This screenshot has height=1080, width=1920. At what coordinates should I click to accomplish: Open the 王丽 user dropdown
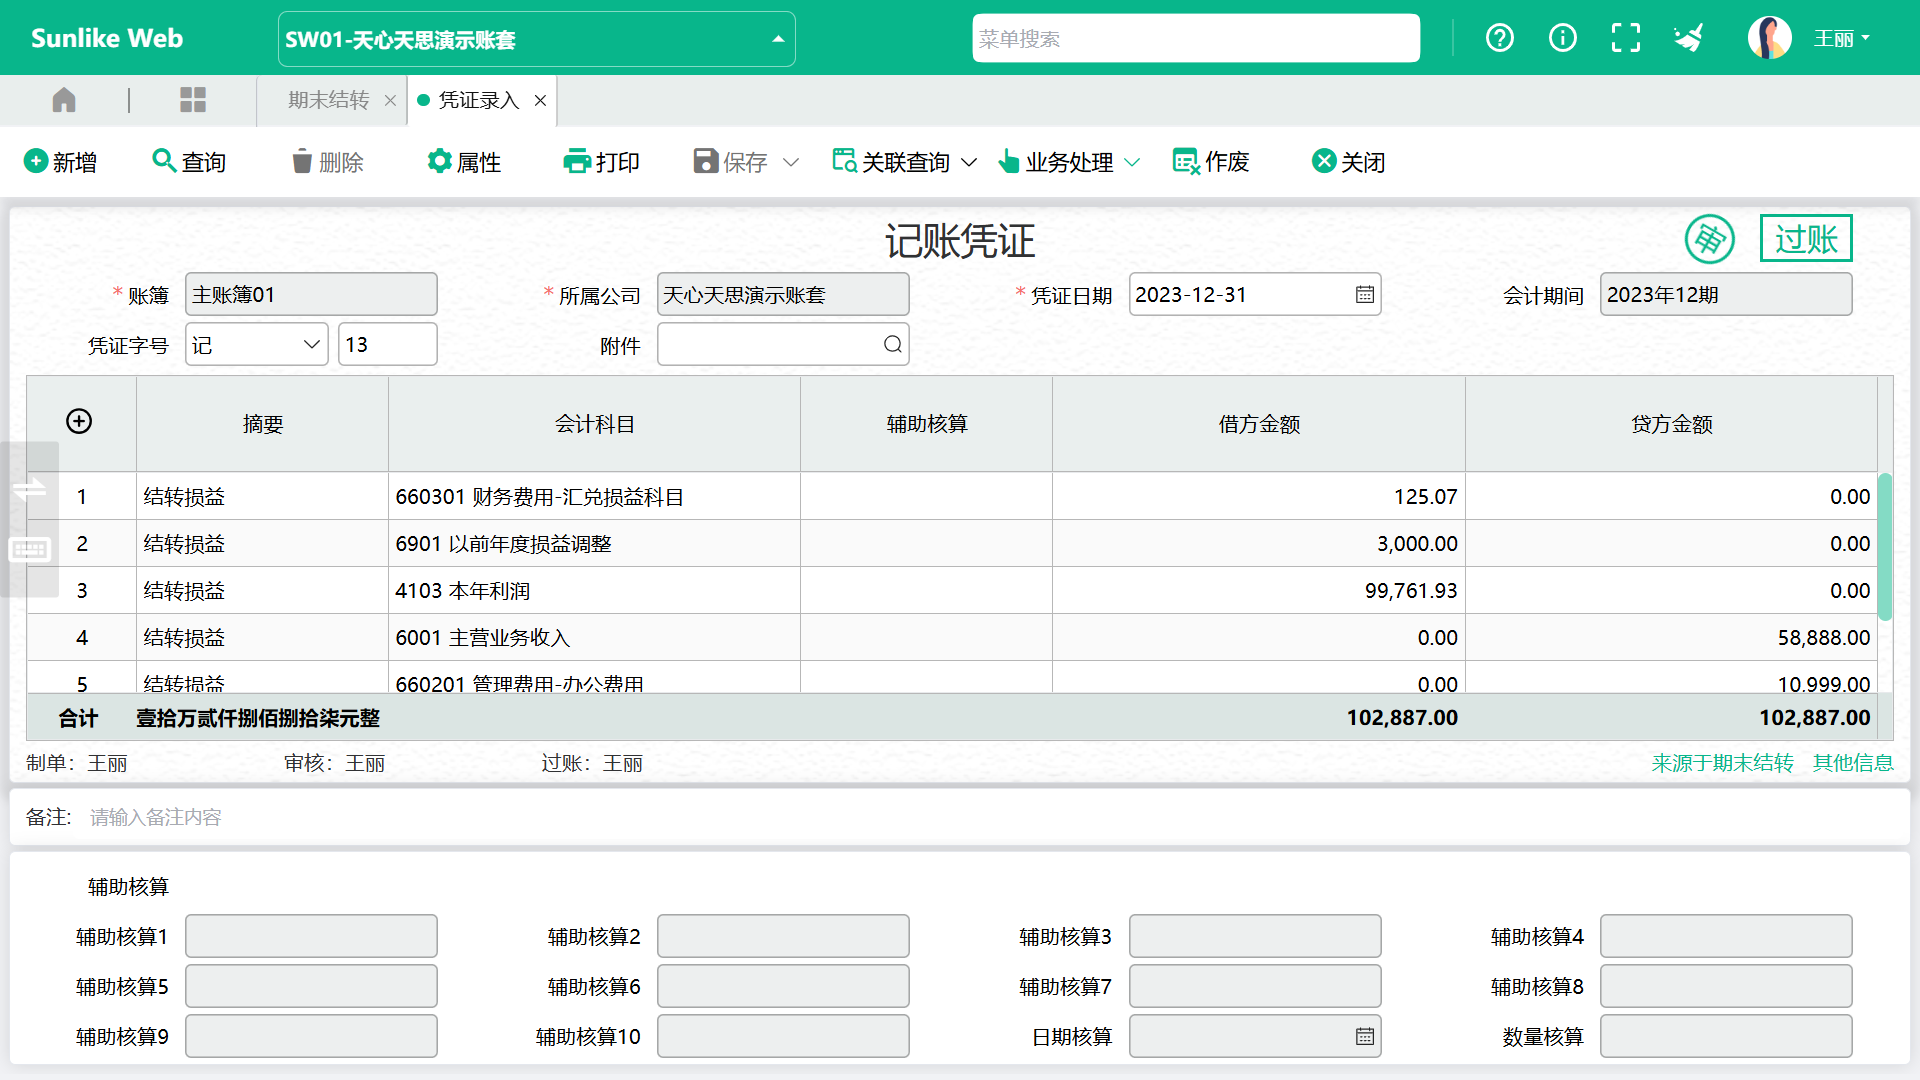click(x=1842, y=39)
